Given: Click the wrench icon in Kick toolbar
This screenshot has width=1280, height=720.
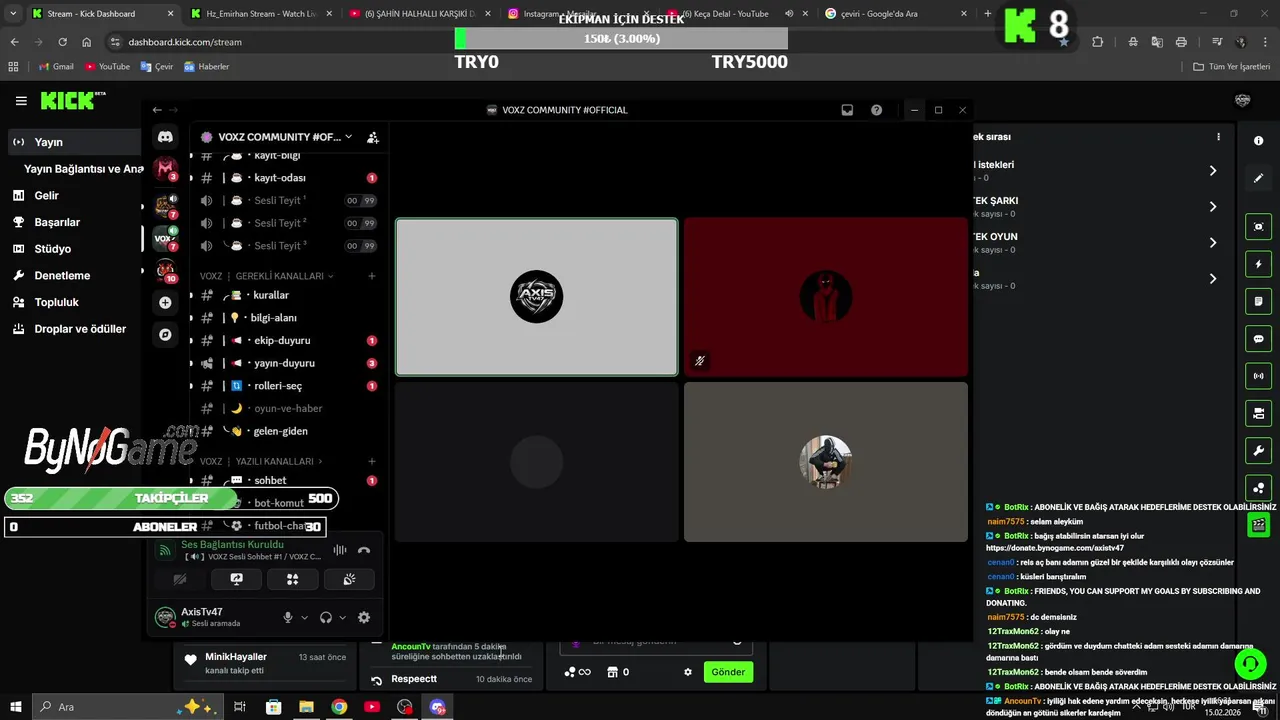Looking at the screenshot, I should click(1258, 450).
